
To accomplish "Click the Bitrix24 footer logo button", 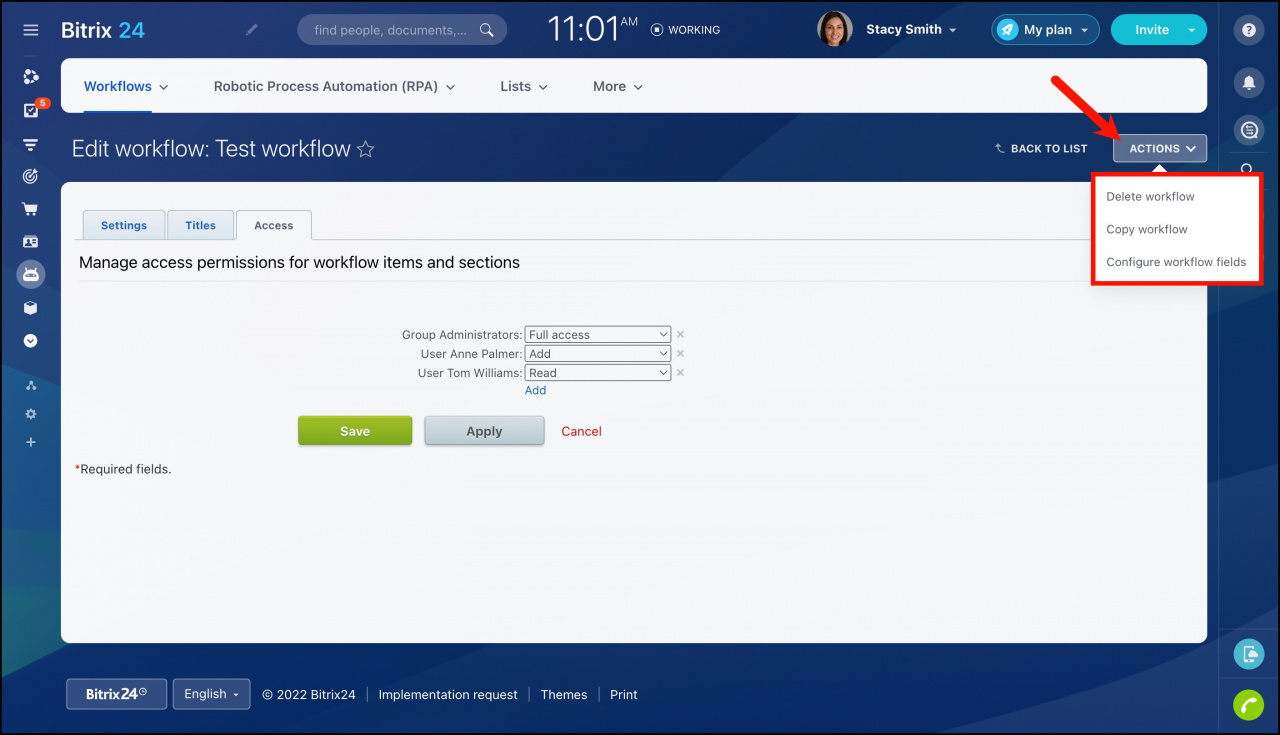I will [x=116, y=694].
